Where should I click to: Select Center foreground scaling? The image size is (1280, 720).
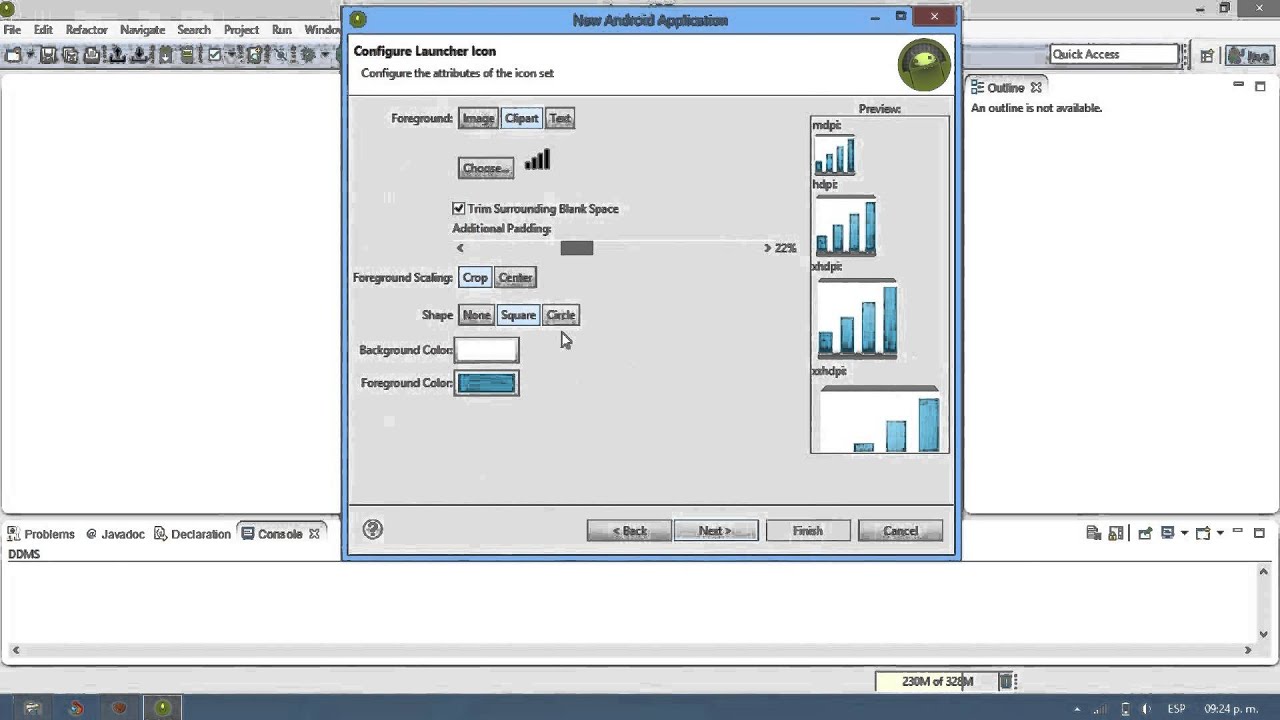[515, 277]
